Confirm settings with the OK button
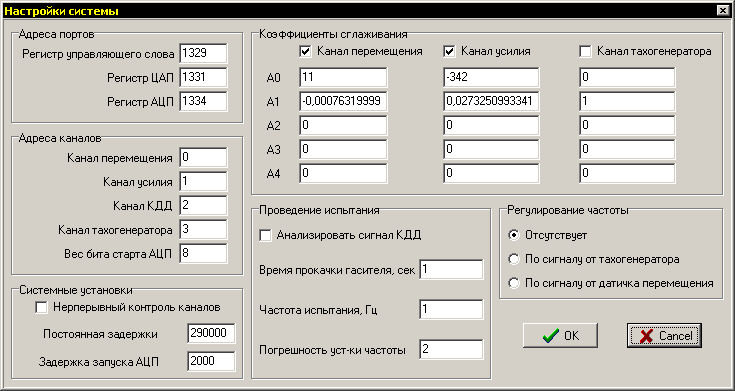The image size is (735, 391). coord(560,336)
